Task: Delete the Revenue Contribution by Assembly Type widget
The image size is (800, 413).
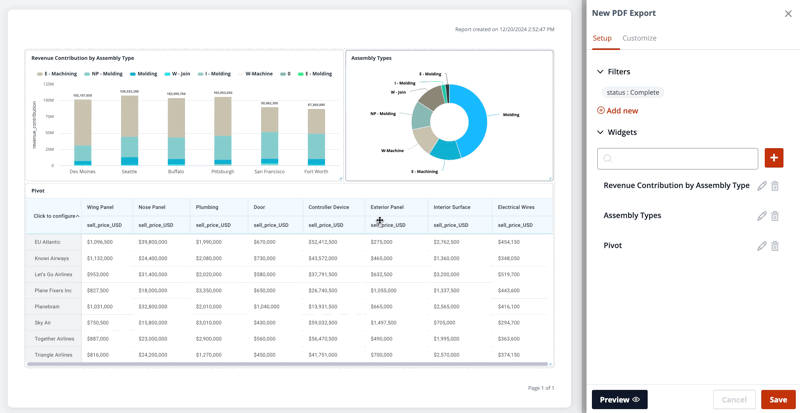Action: (x=775, y=186)
